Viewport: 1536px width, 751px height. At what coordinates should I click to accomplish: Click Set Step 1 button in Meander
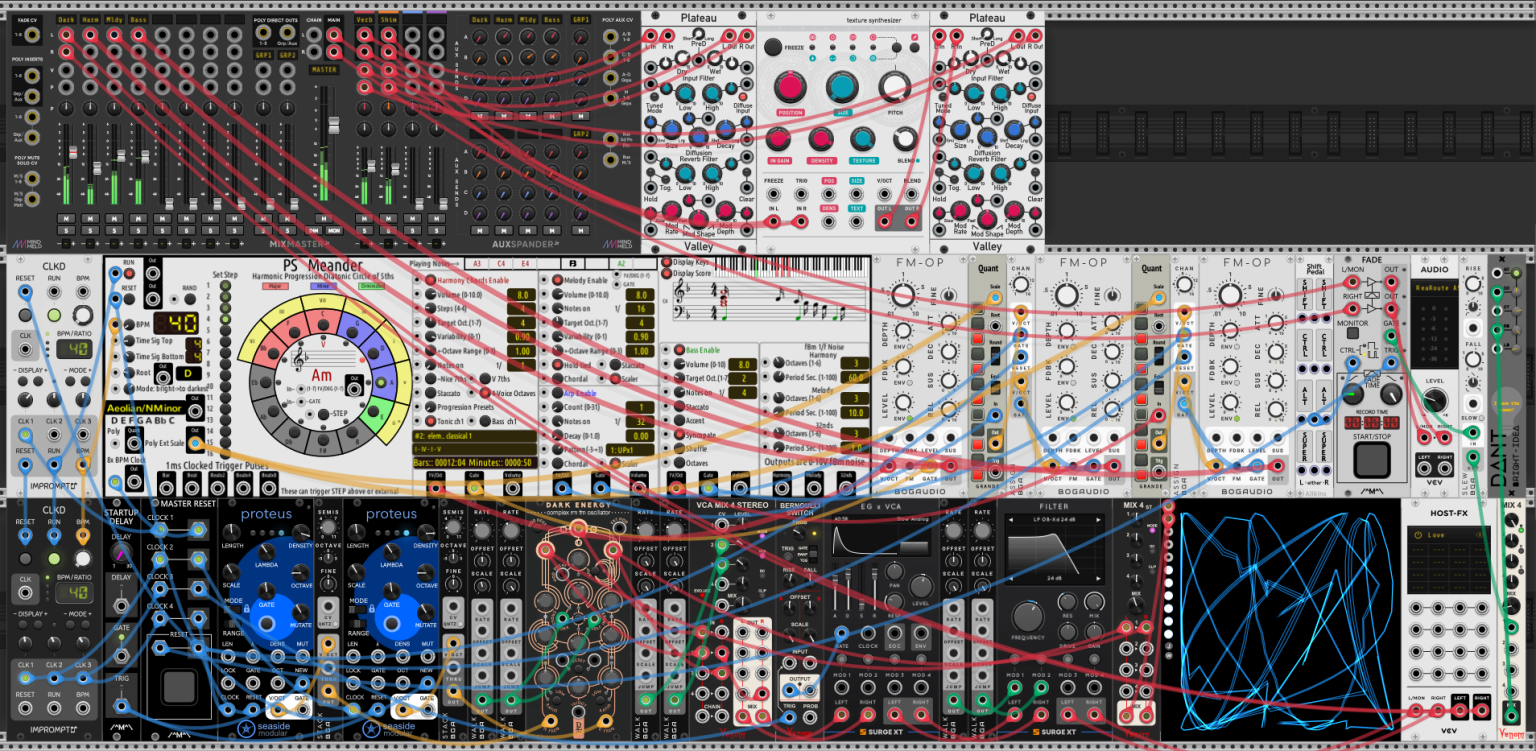pos(225,285)
